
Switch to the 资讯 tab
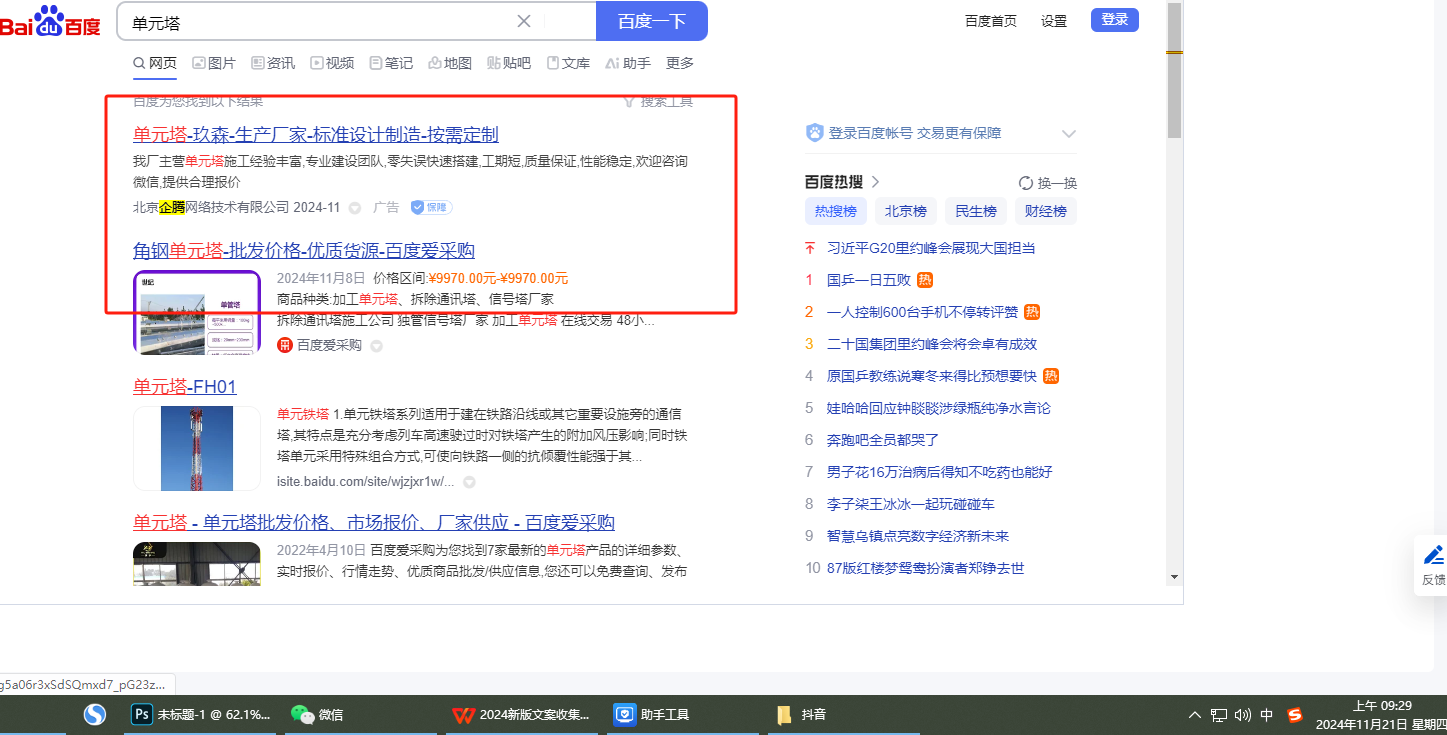coord(273,63)
